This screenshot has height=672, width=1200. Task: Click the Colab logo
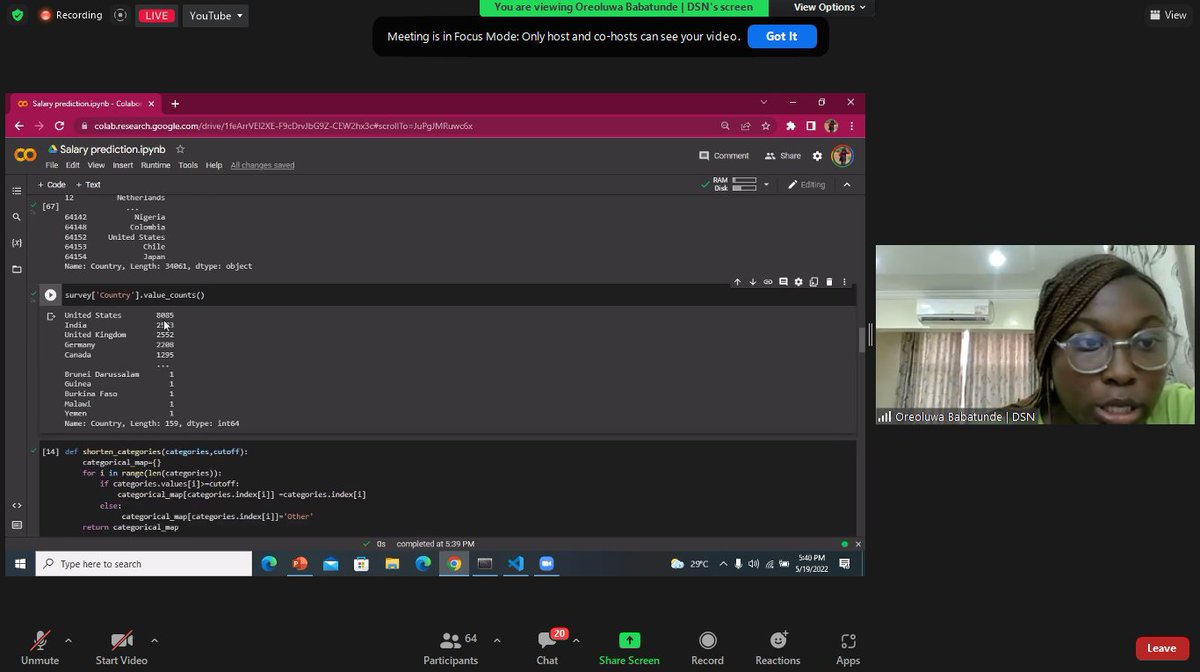coord(25,155)
